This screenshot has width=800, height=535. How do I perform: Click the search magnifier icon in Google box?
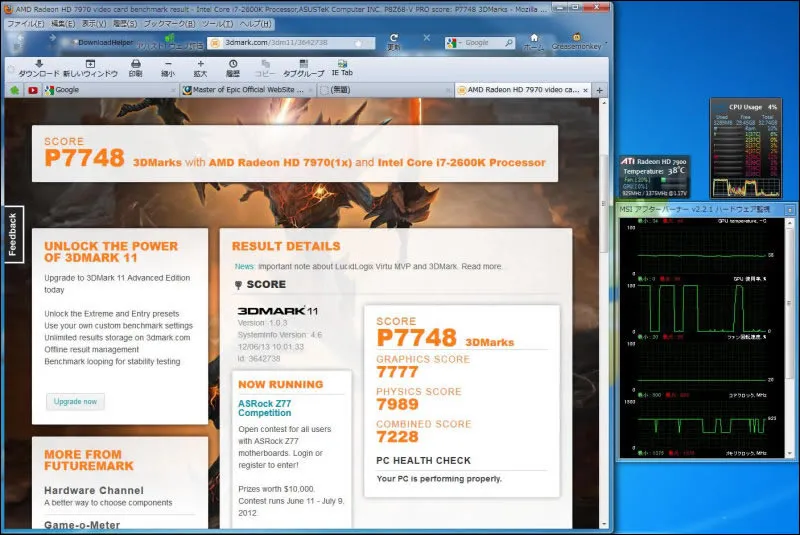[509, 43]
